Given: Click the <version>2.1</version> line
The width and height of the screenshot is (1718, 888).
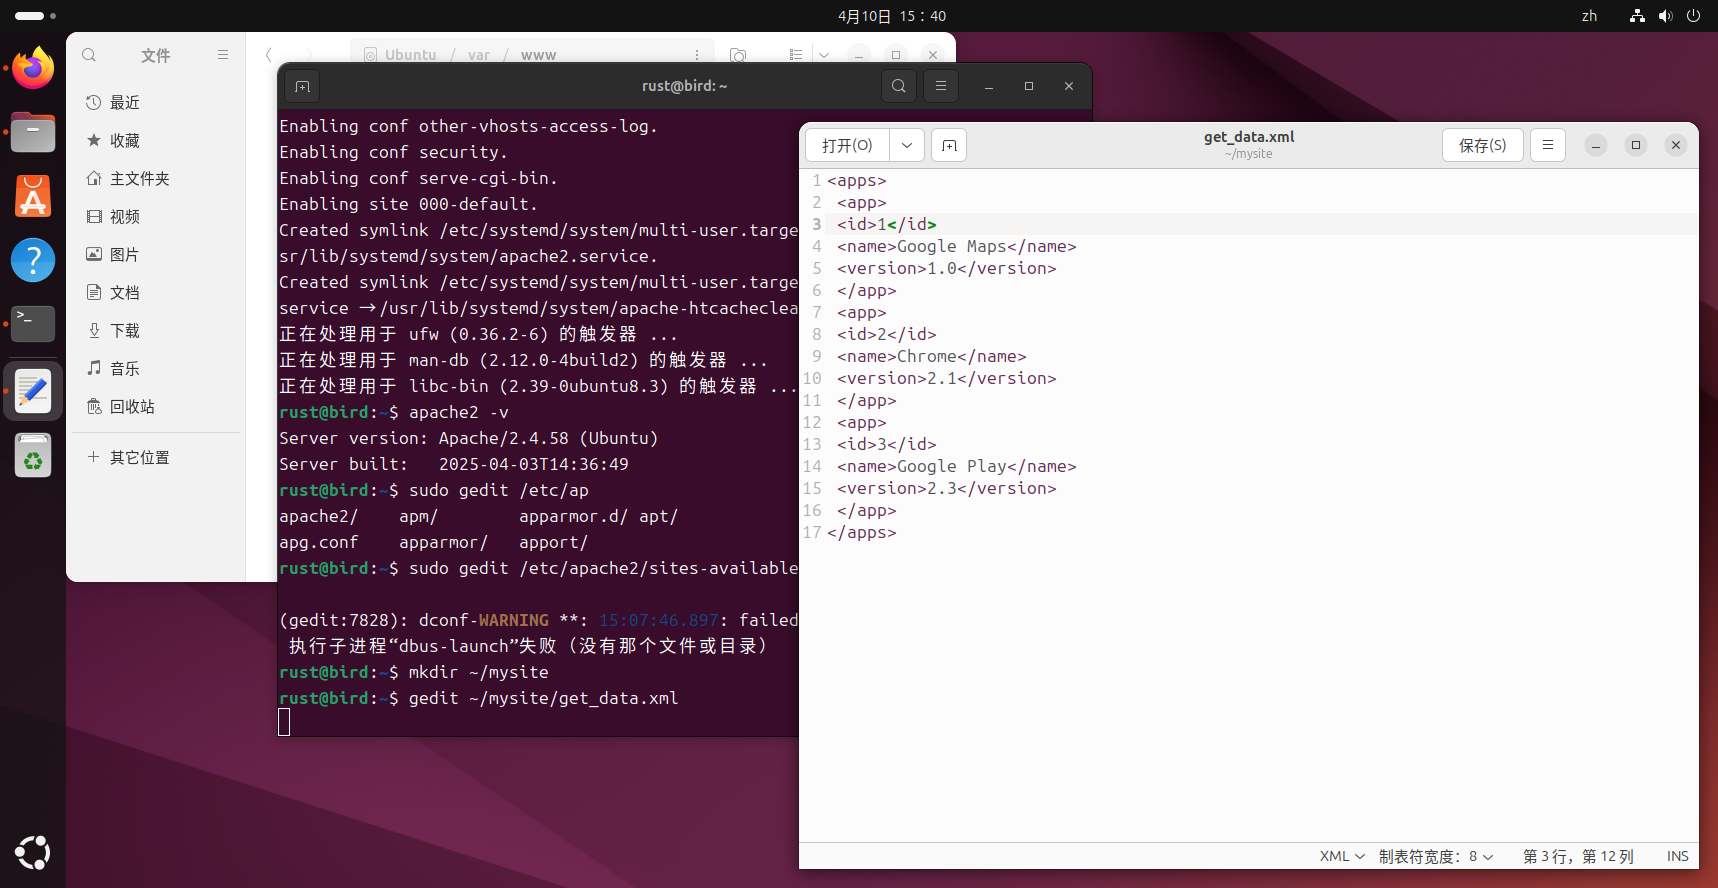Looking at the screenshot, I should [946, 378].
